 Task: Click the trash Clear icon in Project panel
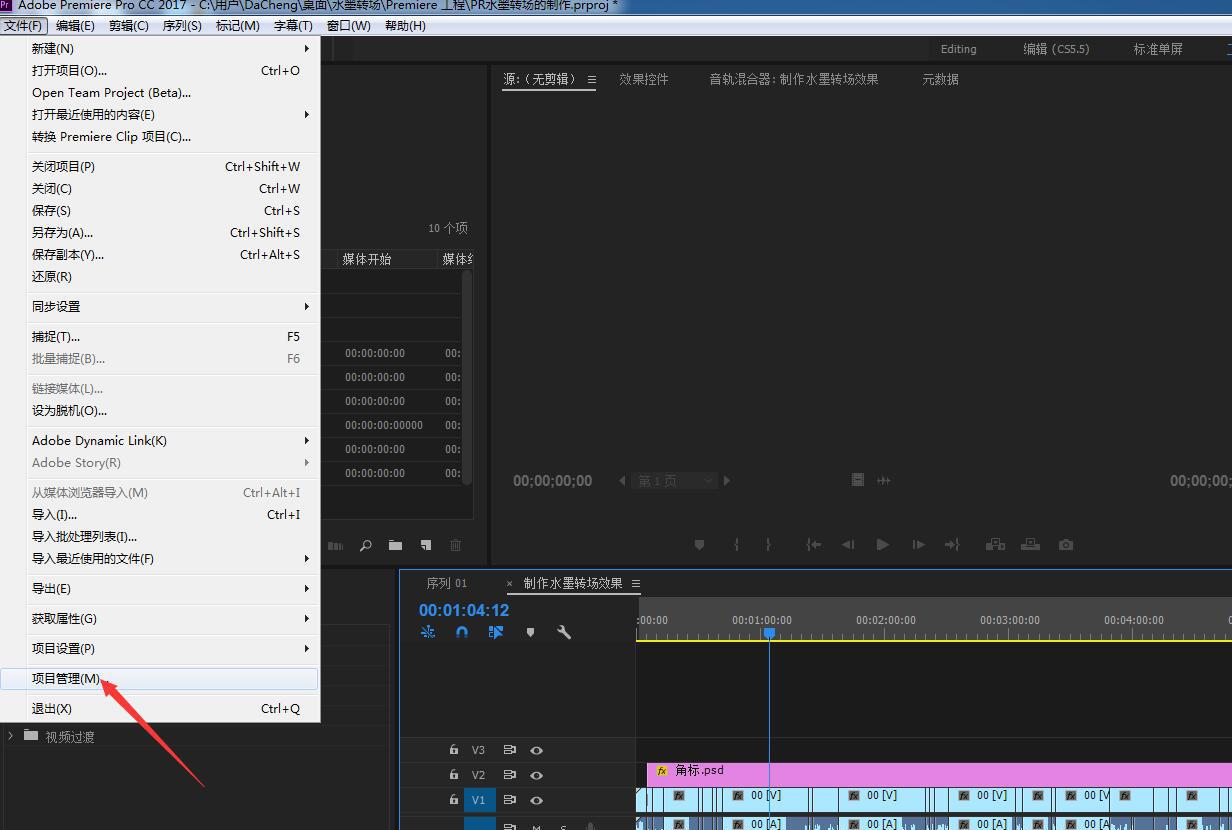pos(456,545)
